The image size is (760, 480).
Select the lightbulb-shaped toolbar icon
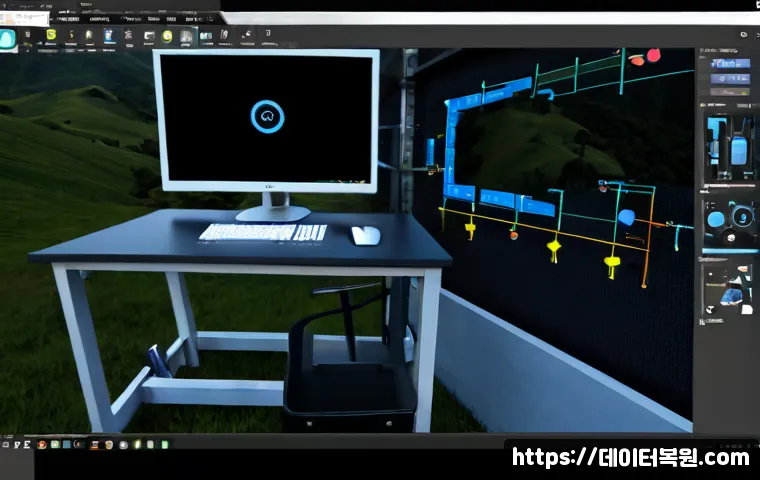[x=89, y=35]
